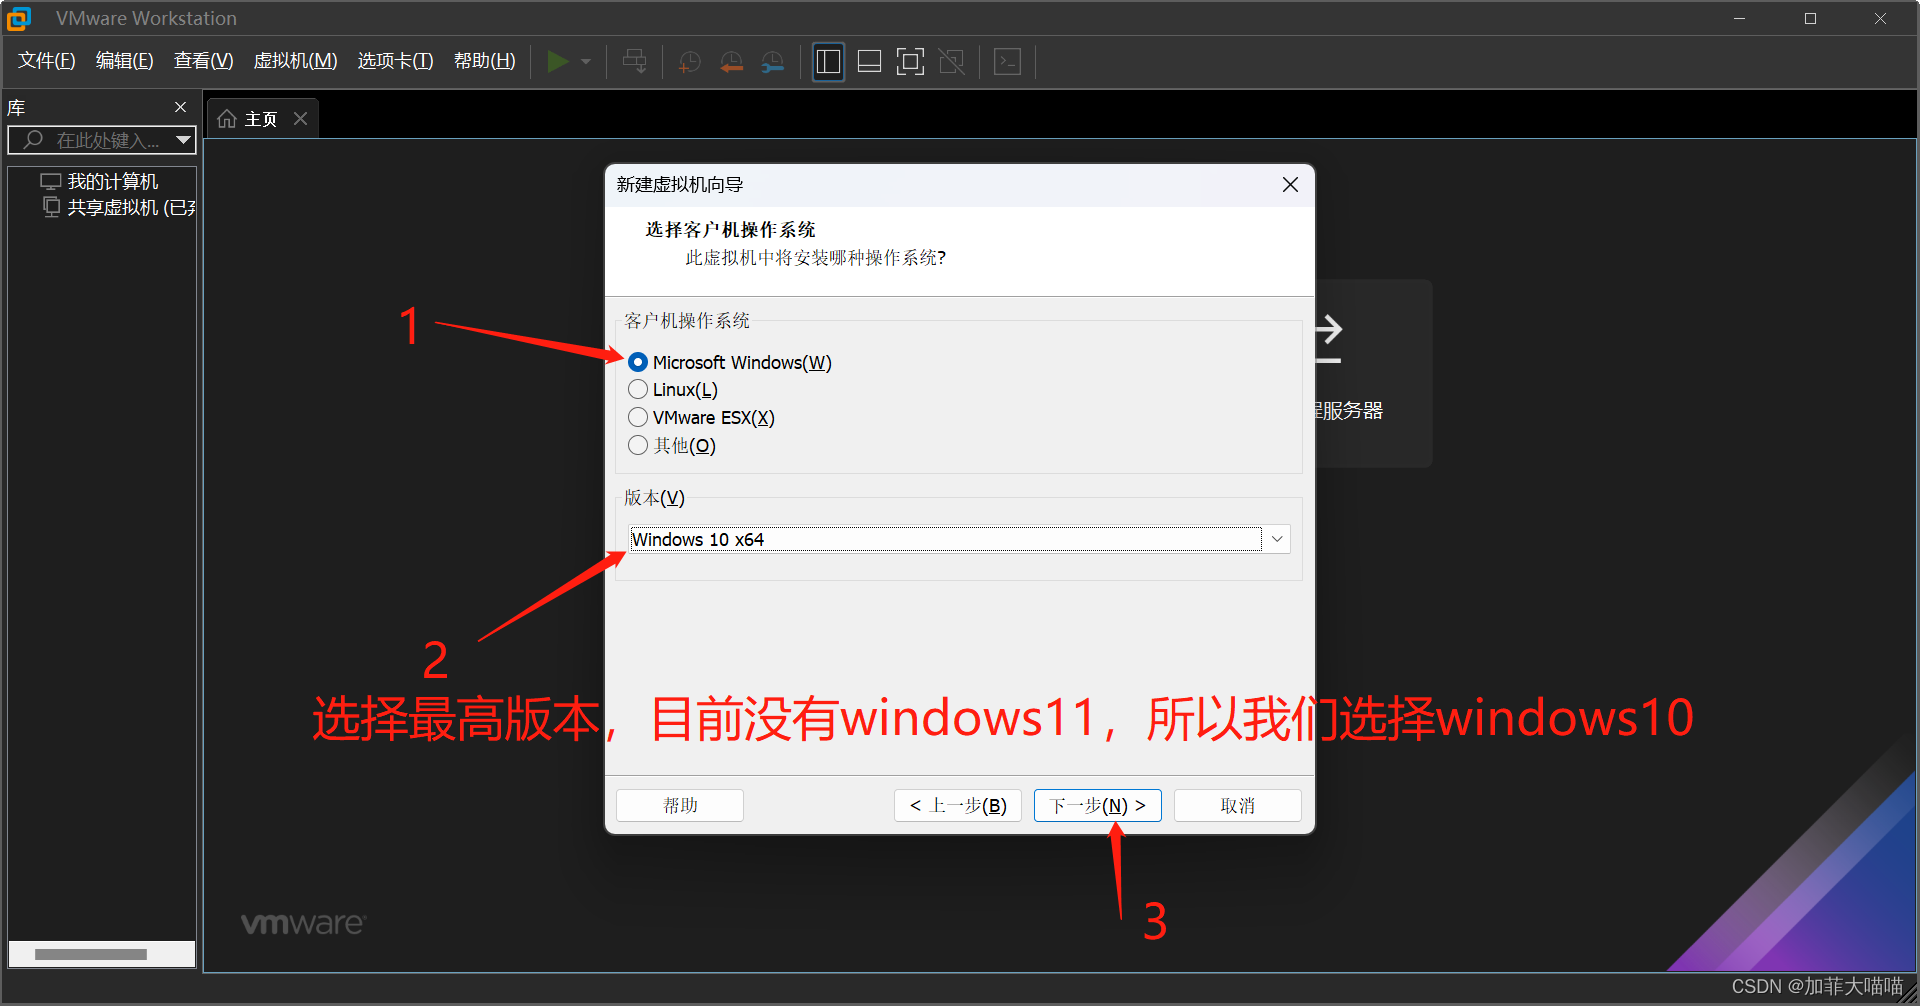1920x1006 pixels.
Task: Switch to the 主页 tab
Action: (x=261, y=119)
